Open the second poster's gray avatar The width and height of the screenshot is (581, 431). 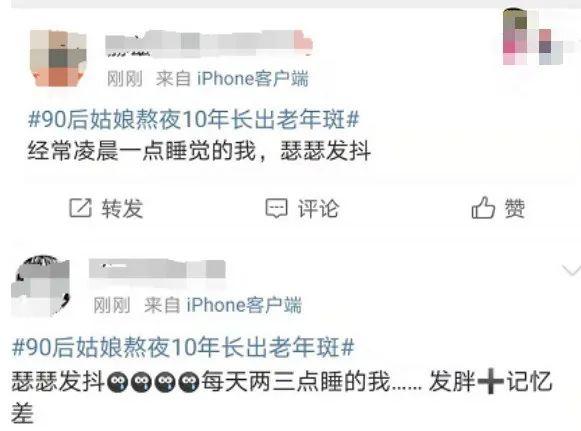pos(41,286)
